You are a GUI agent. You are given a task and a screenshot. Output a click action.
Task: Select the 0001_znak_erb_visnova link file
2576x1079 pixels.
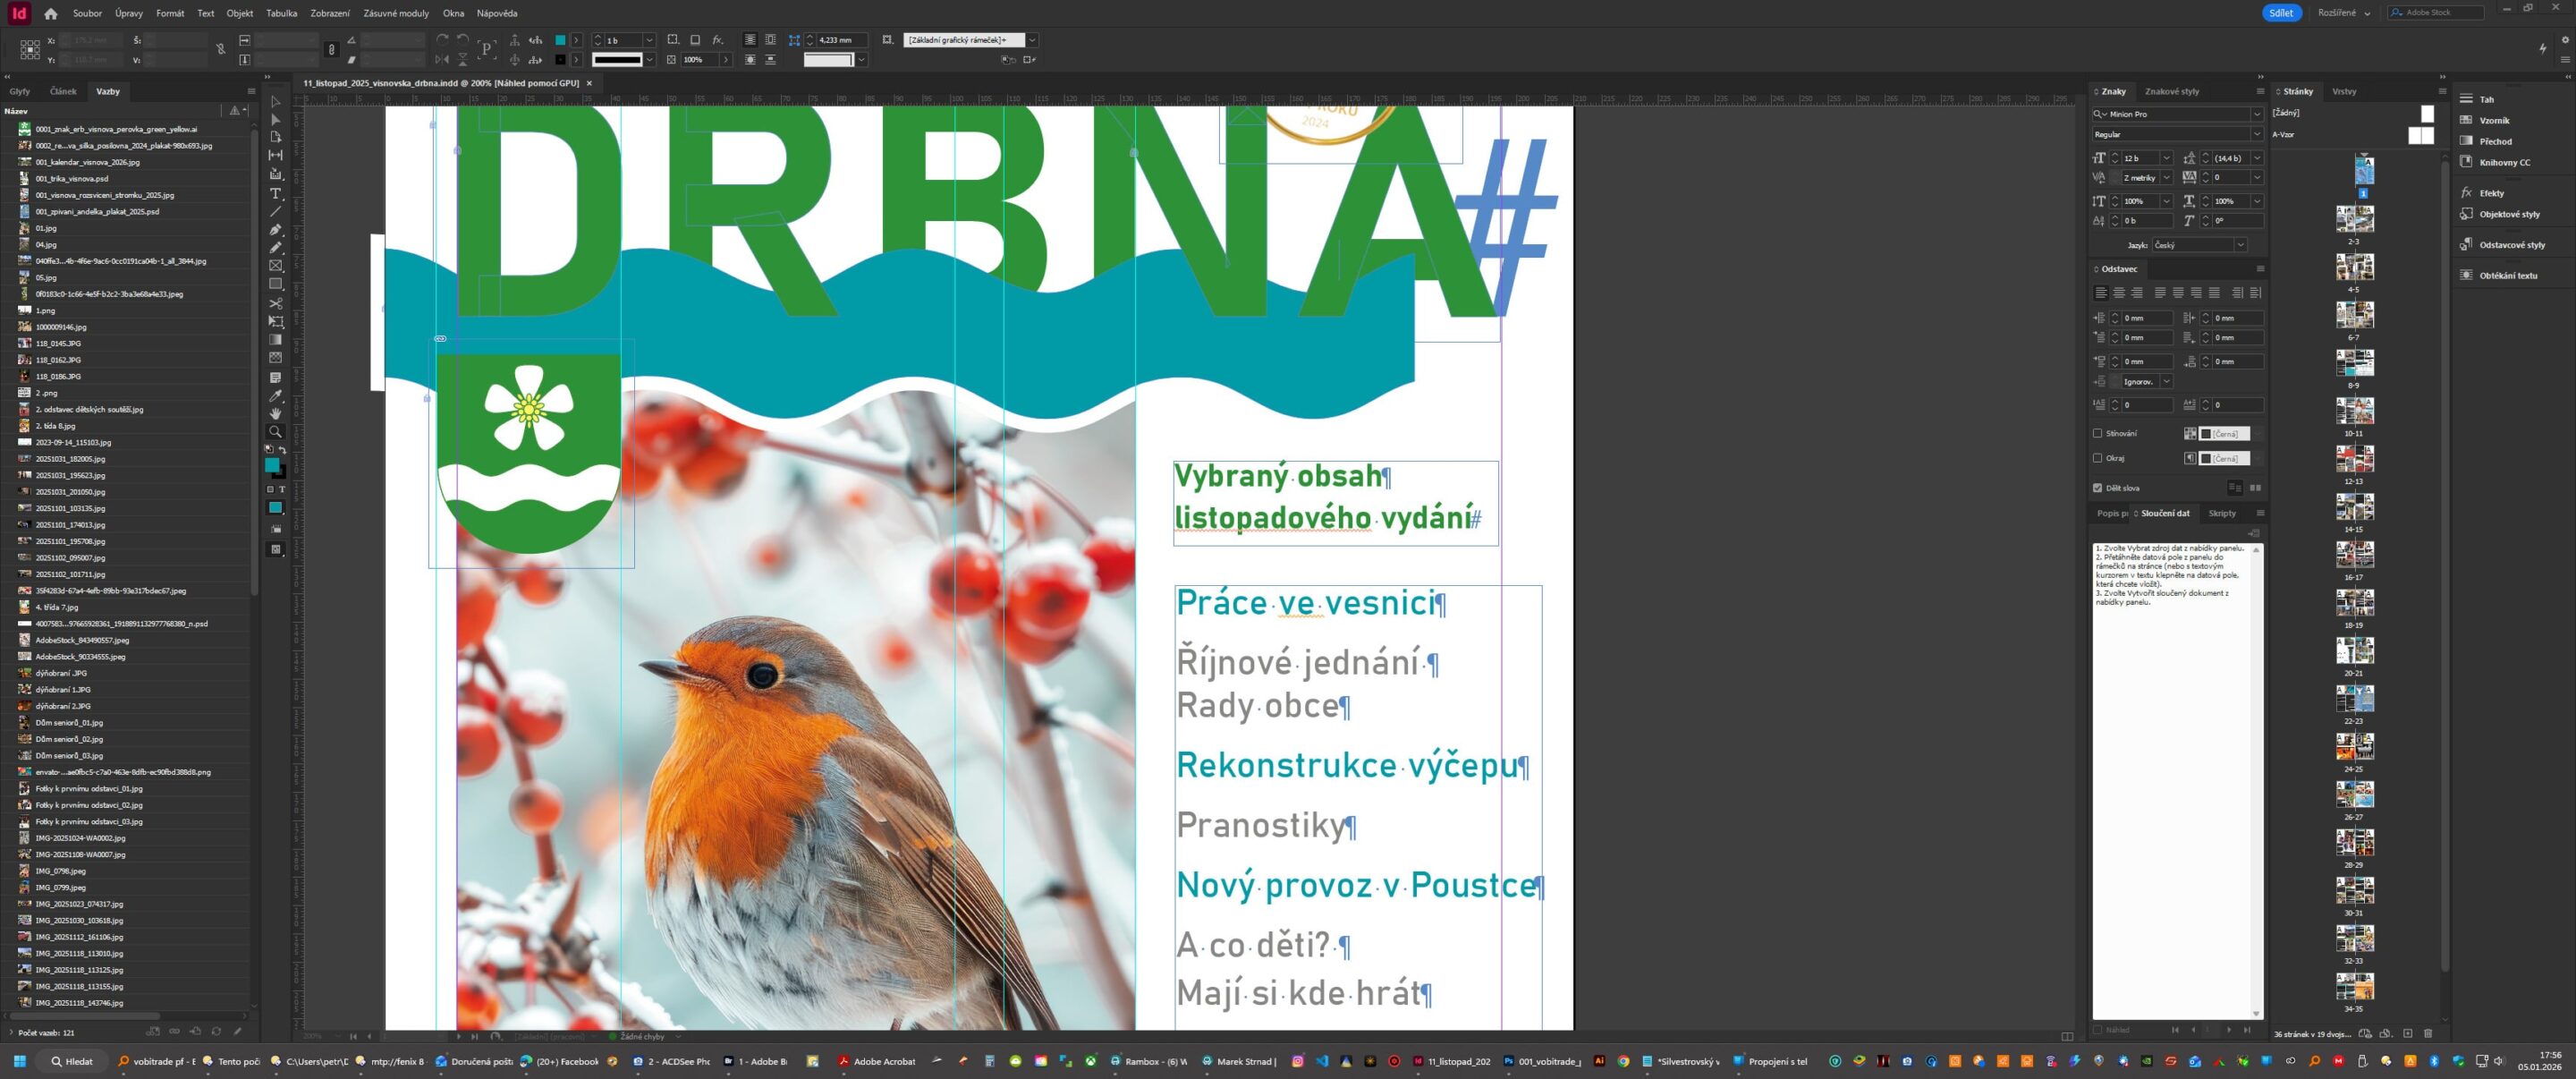[116, 129]
